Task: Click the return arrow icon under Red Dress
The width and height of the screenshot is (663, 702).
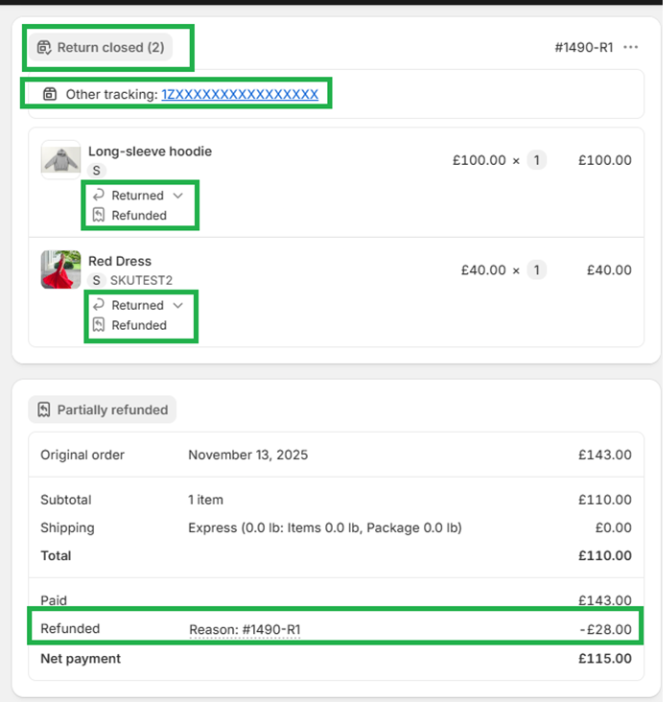Action: (98, 306)
